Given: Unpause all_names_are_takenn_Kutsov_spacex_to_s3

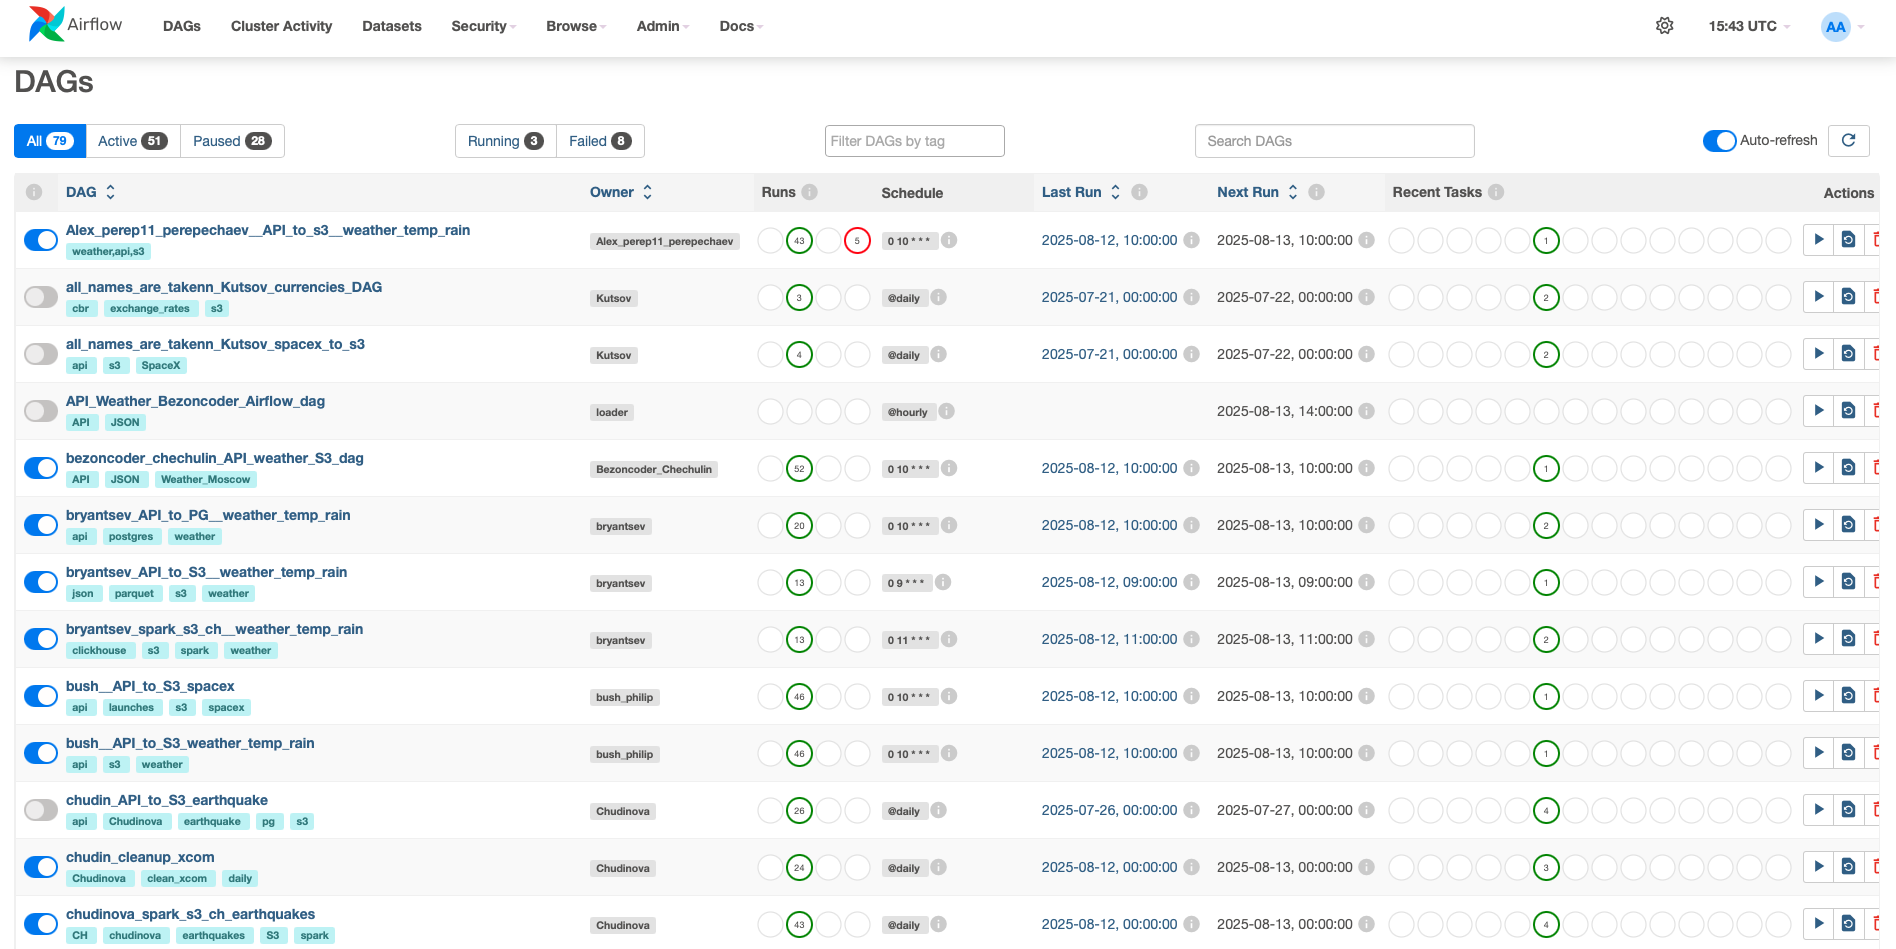Looking at the screenshot, I should [41, 354].
